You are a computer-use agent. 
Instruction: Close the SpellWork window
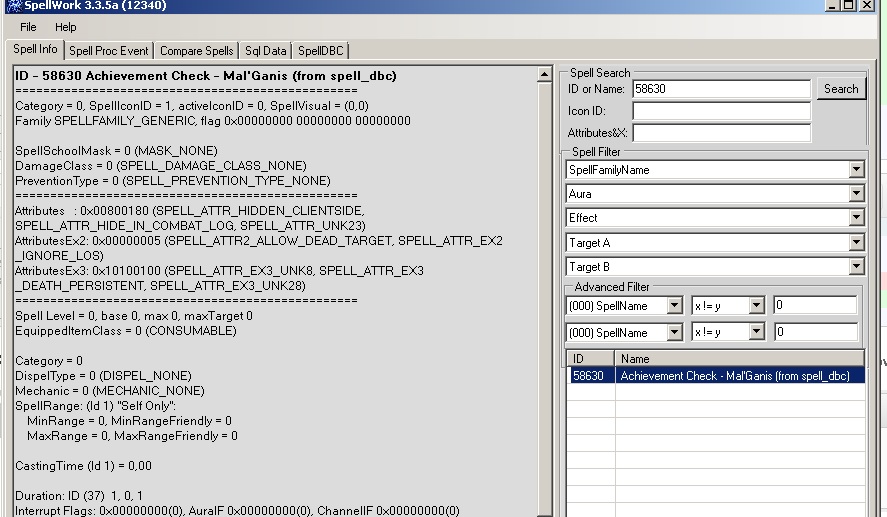tap(867, 5)
